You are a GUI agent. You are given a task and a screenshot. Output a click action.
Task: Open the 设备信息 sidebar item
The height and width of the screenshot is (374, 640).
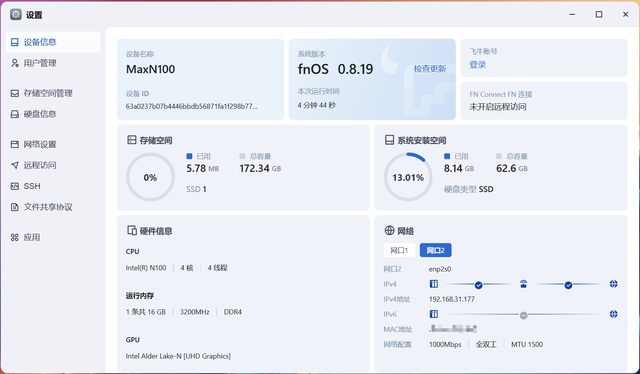(53, 42)
